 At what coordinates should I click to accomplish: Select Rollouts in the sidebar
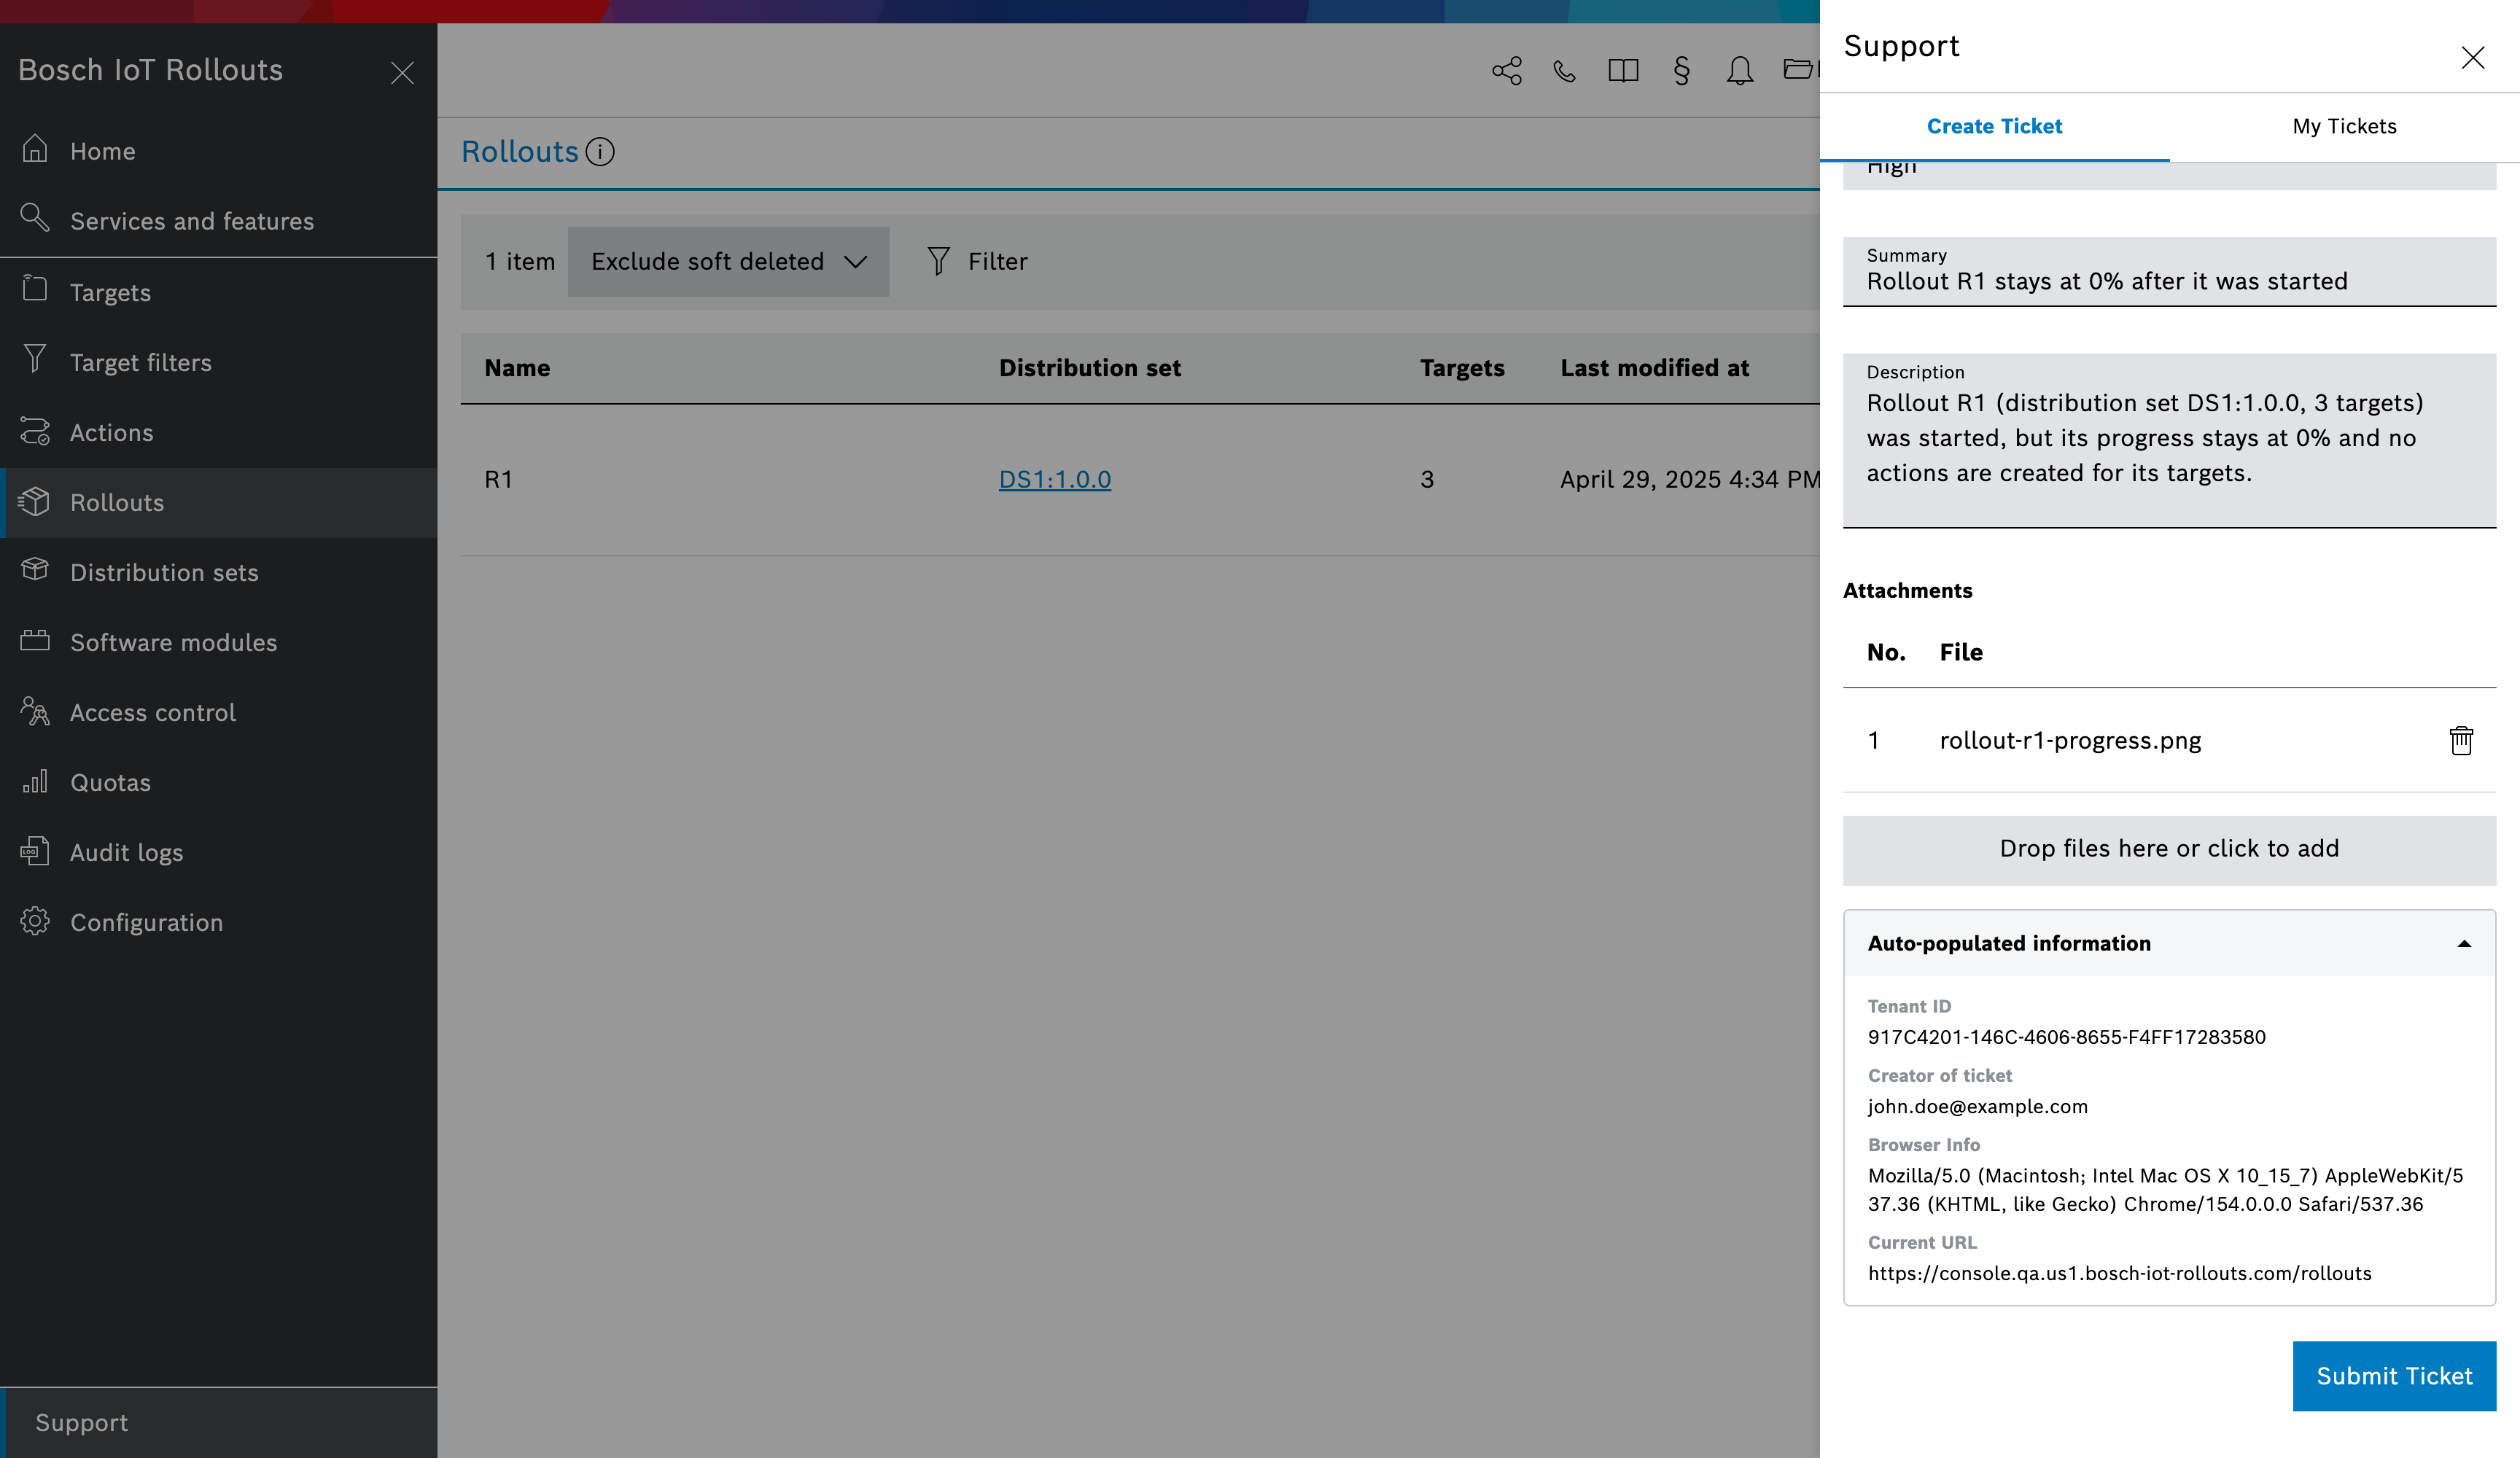(x=218, y=502)
